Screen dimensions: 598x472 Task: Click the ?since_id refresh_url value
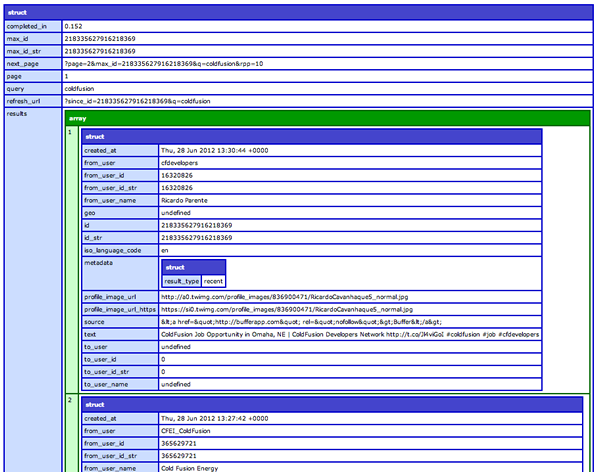137,101
